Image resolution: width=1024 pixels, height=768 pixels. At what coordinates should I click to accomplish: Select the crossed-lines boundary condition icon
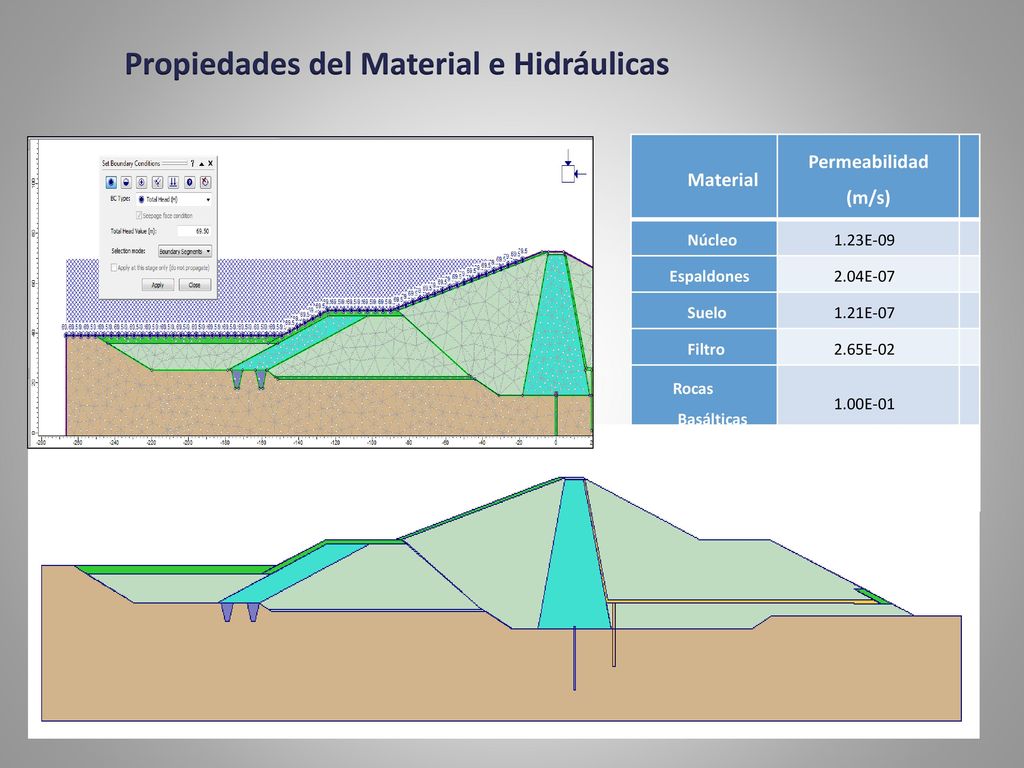[x=157, y=182]
